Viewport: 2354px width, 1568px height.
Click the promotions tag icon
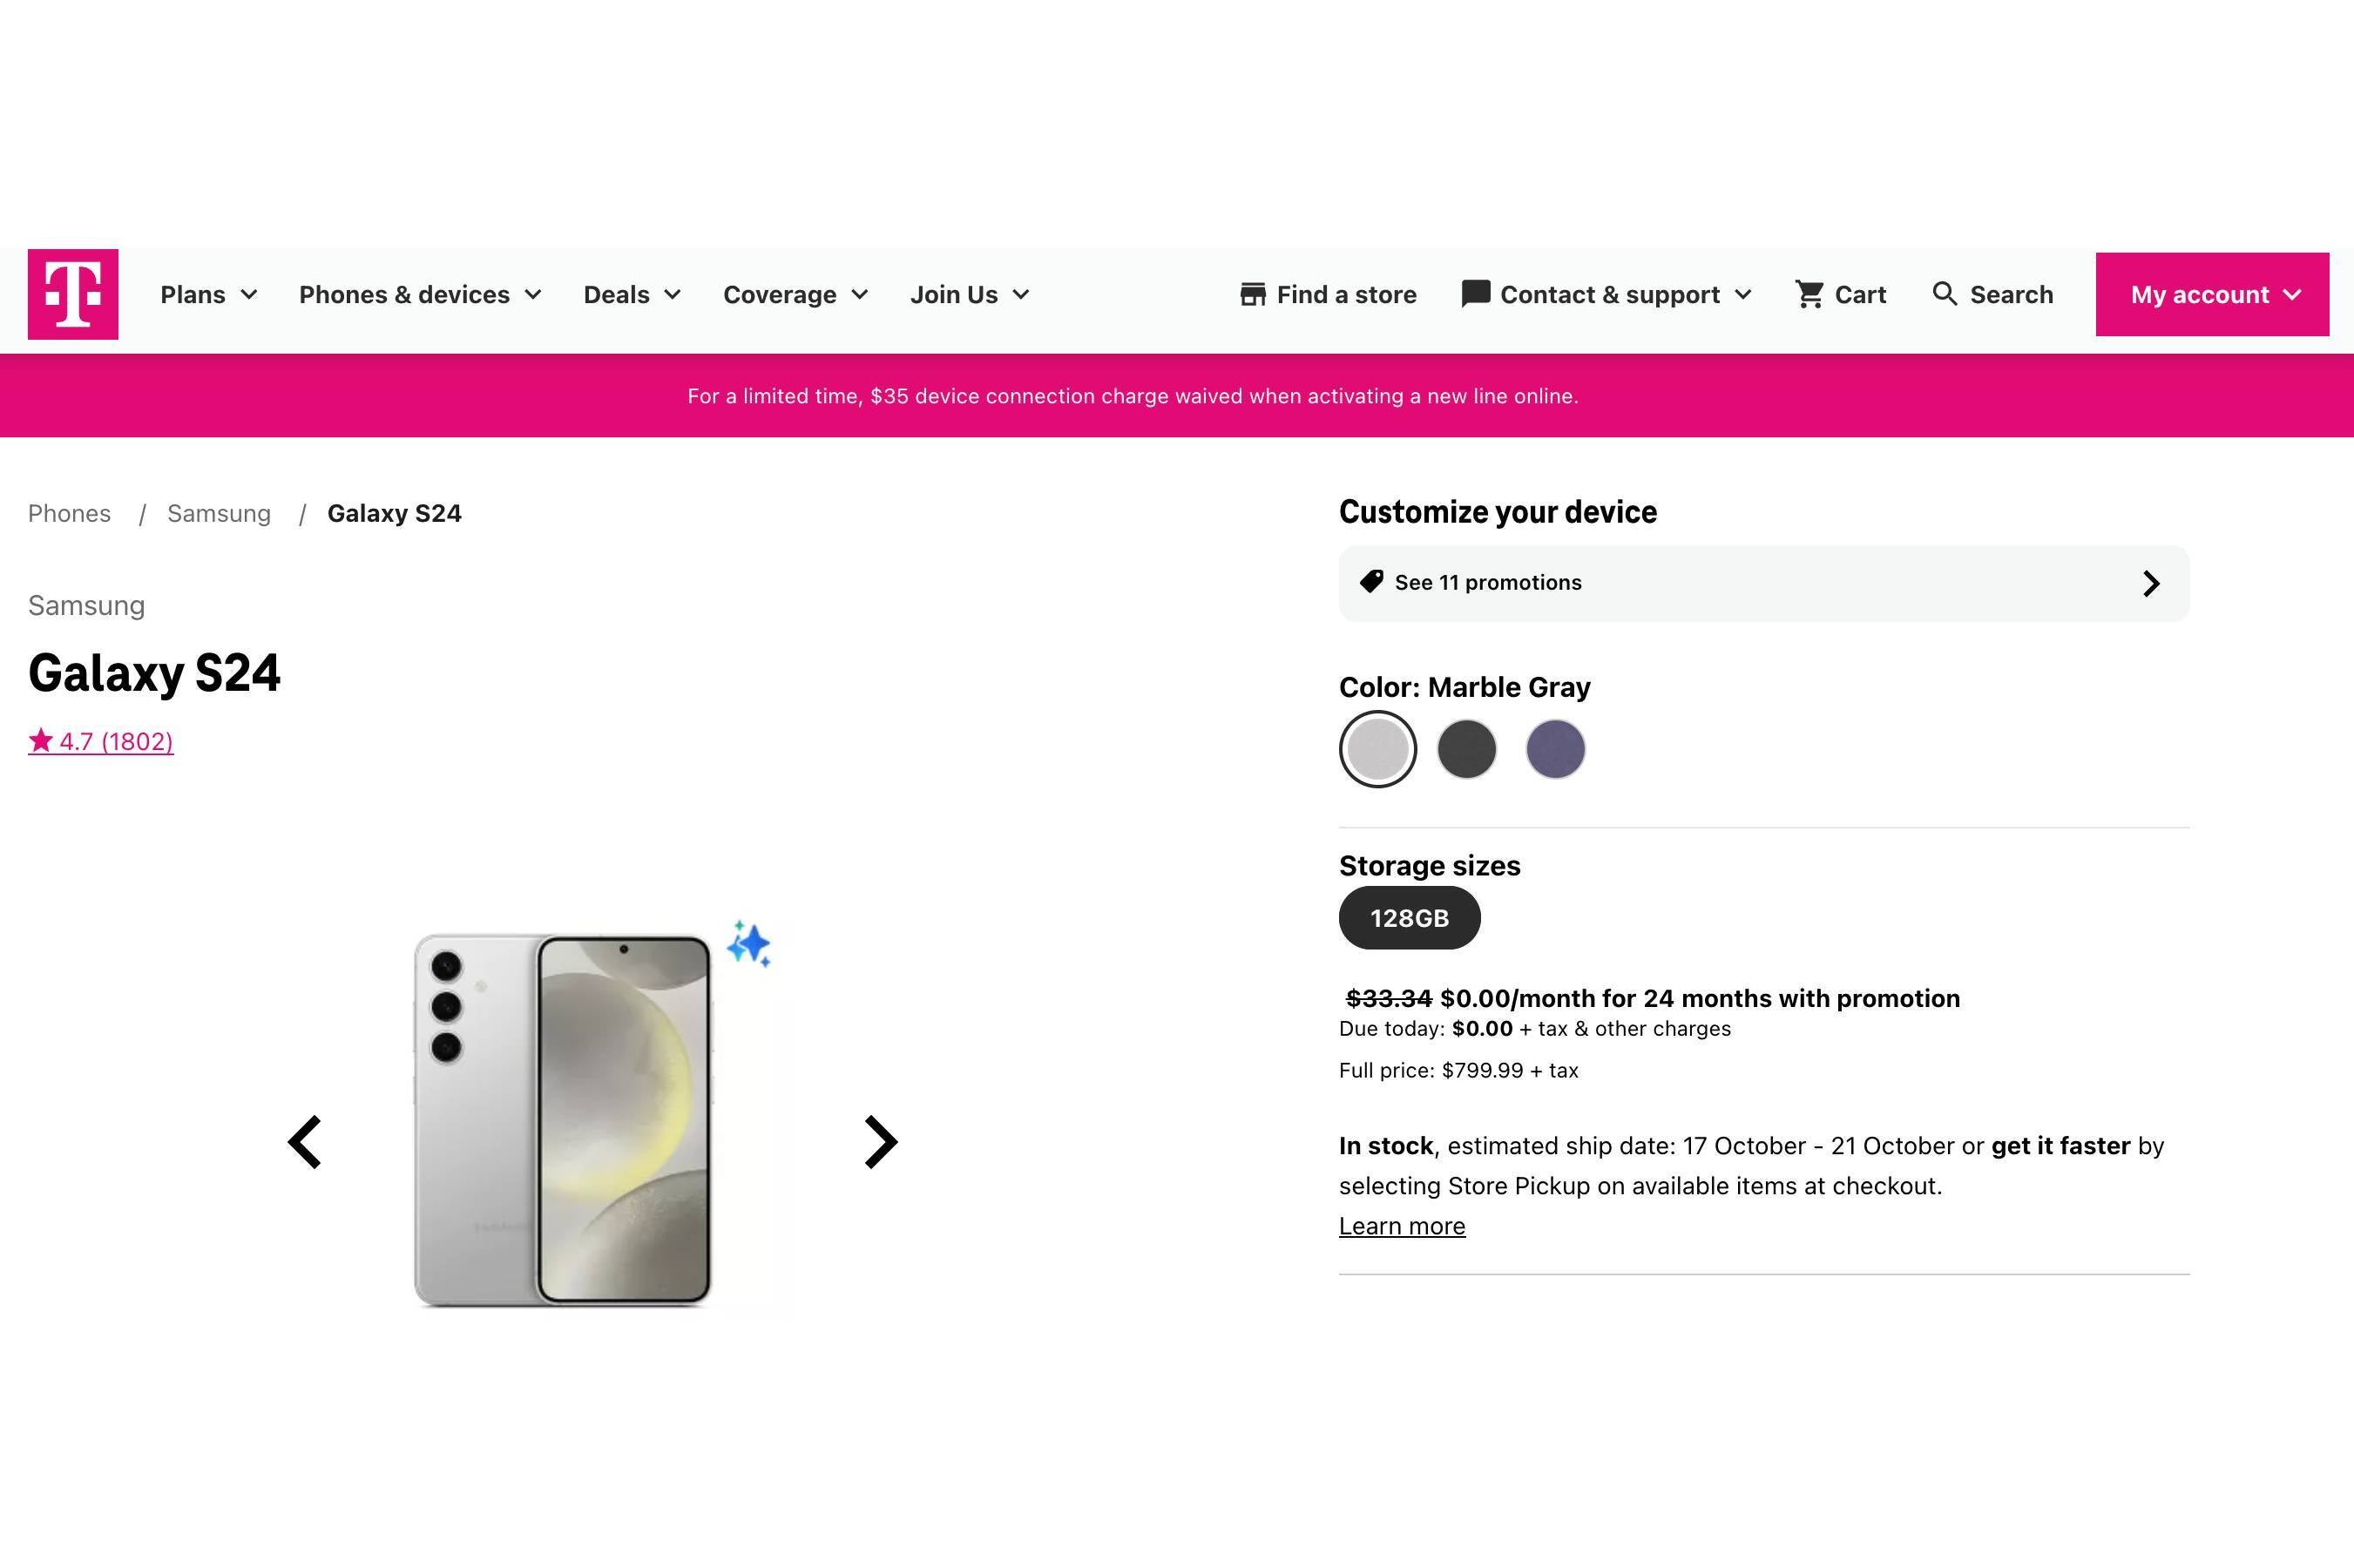(1372, 581)
